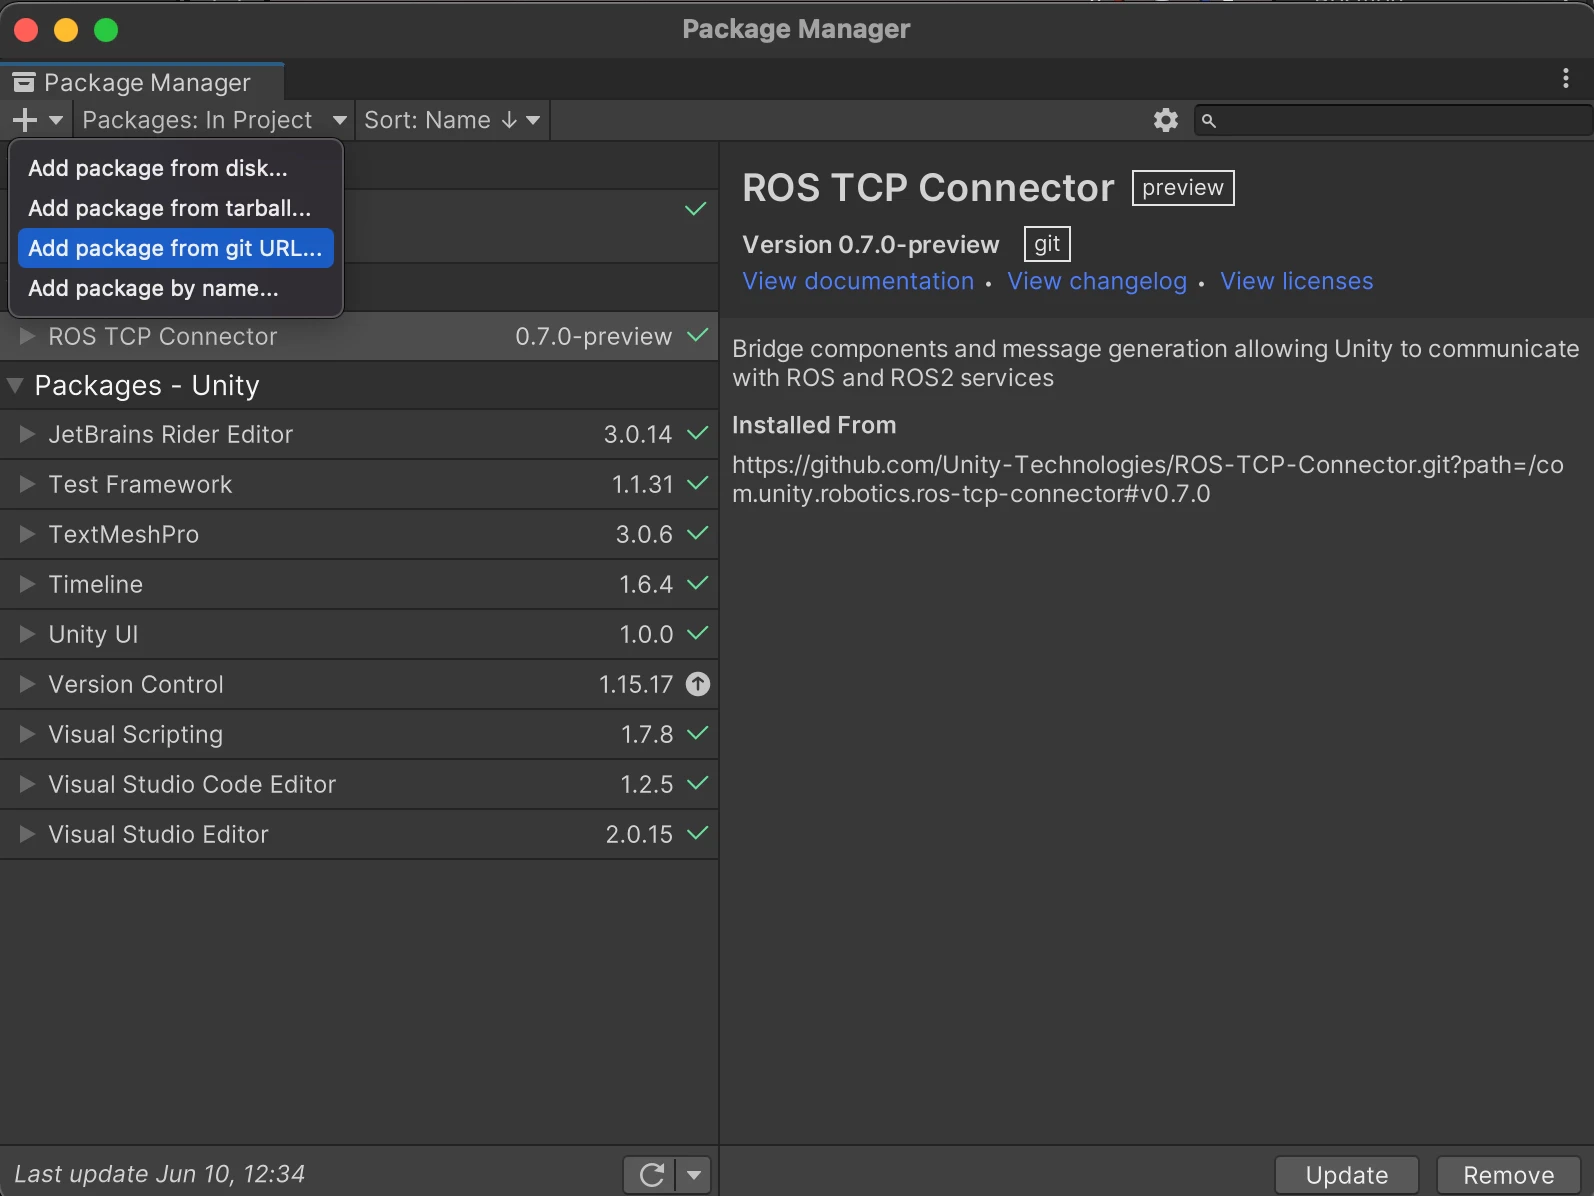The image size is (1594, 1196).
Task: Open the View documentation link
Action: tap(858, 281)
